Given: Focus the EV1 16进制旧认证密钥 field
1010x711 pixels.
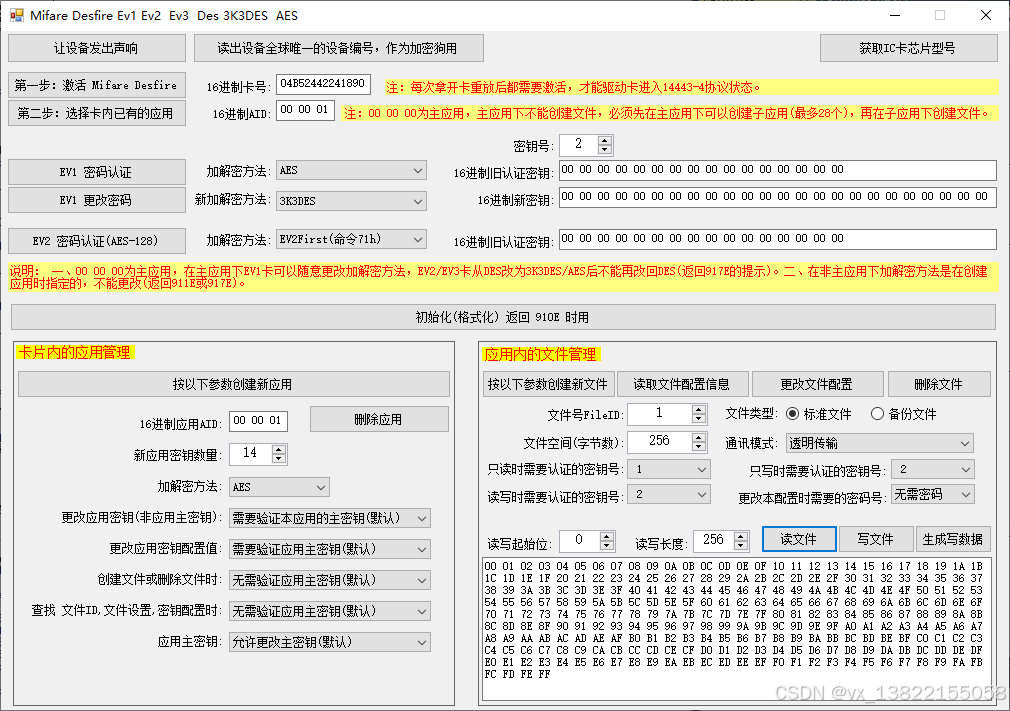Looking at the screenshot, I should point(777,170).
